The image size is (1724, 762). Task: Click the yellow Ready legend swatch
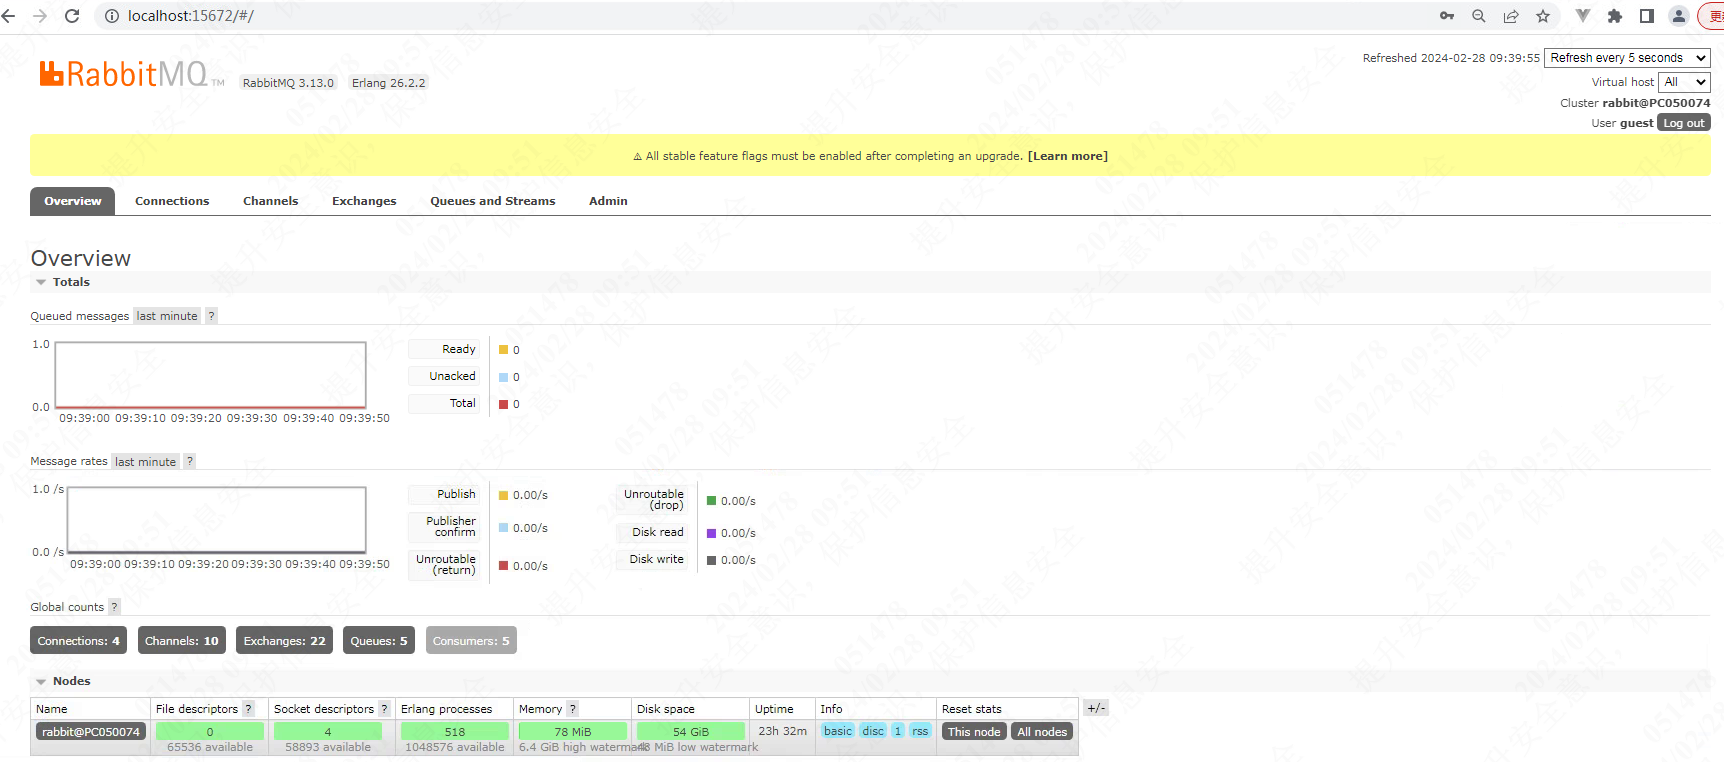[x=504, y=350]
